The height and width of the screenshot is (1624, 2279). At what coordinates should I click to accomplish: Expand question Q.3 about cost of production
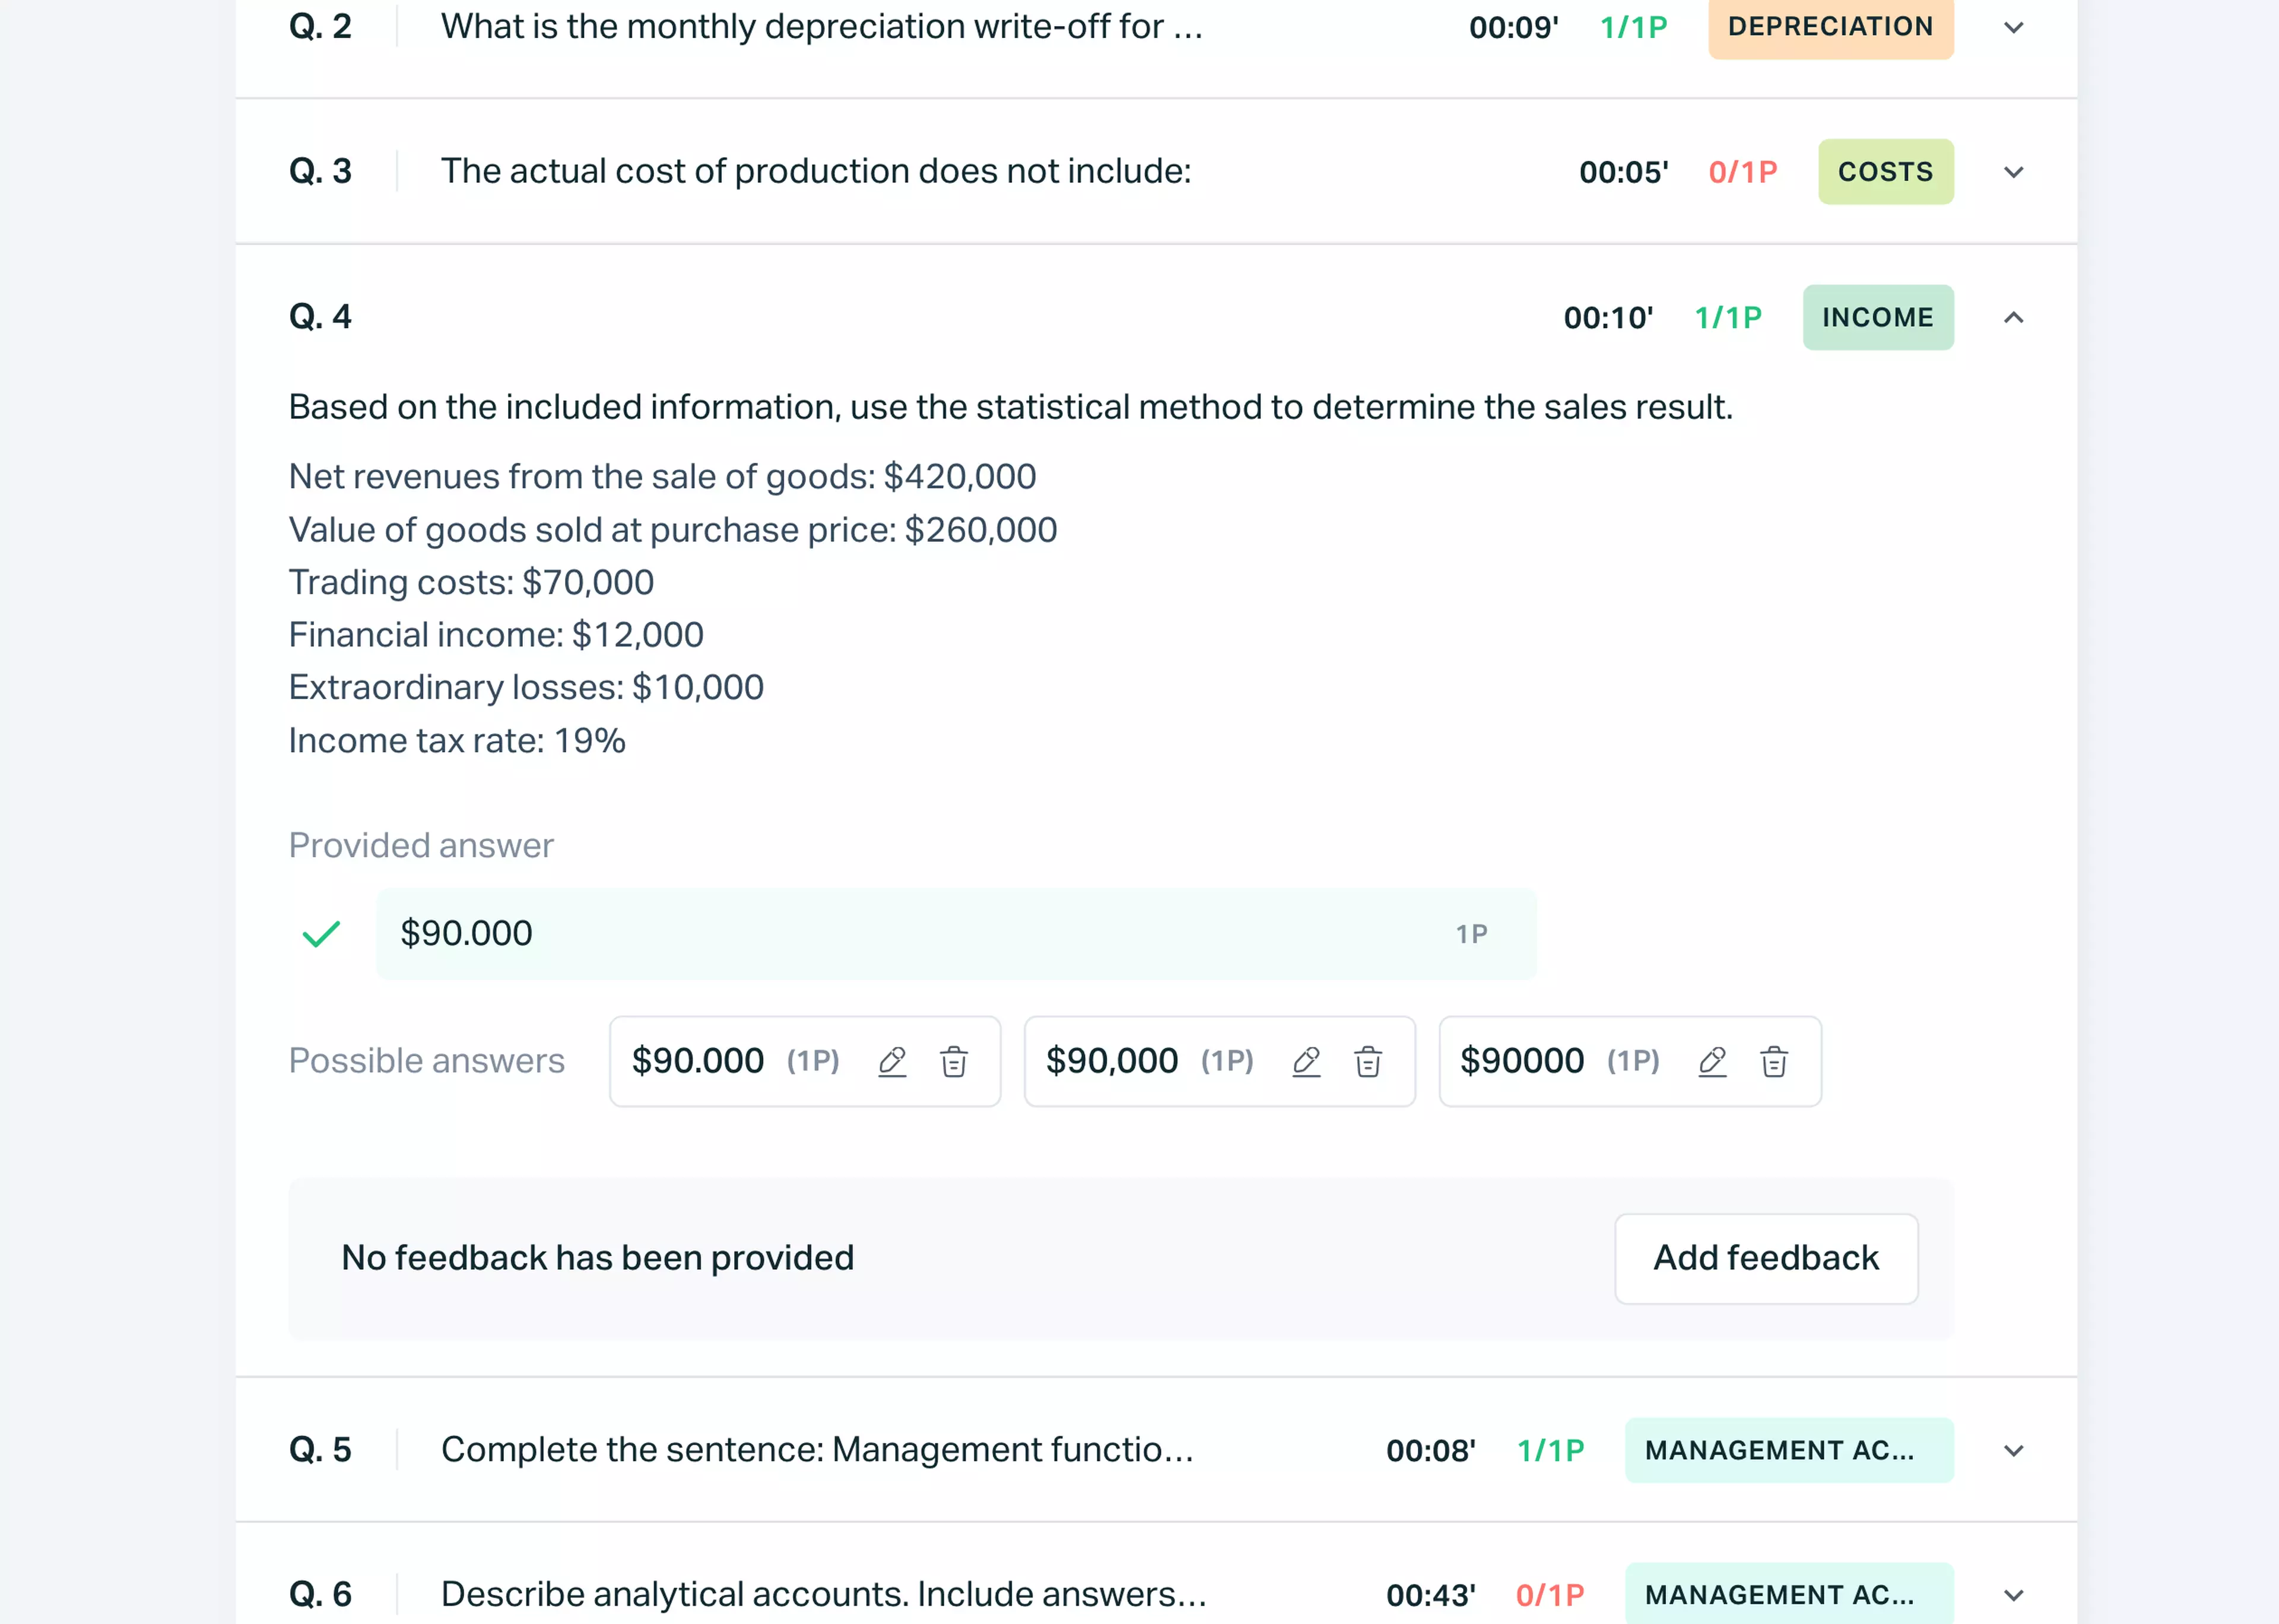(2013, 172)
